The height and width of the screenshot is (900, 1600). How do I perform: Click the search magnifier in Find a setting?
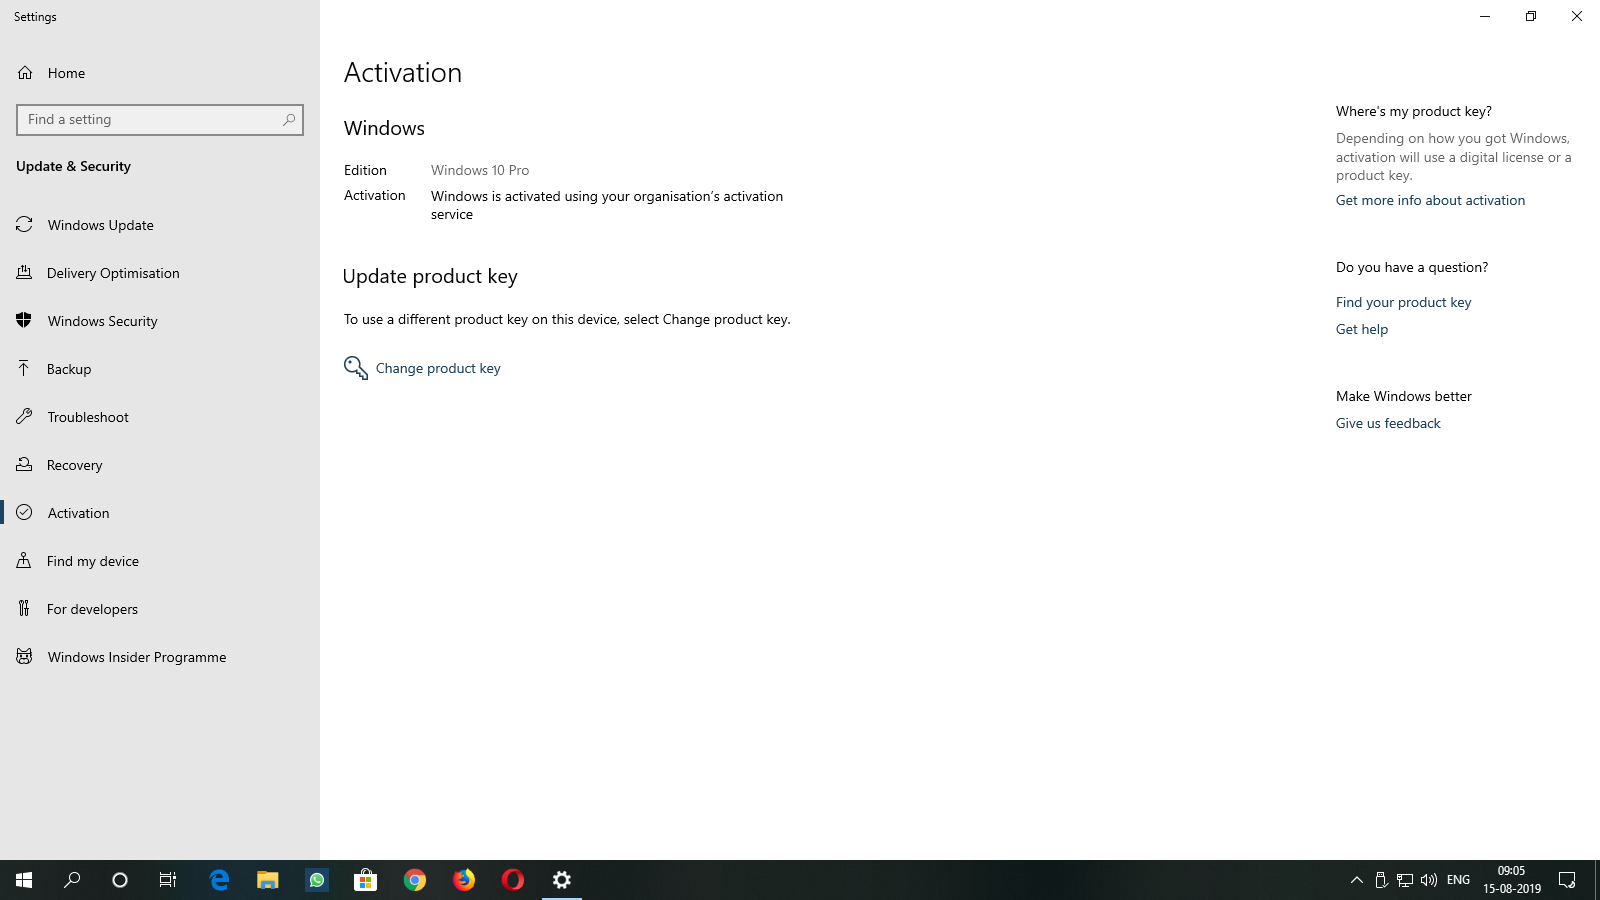pyautogui.click(x=289, y=120)
